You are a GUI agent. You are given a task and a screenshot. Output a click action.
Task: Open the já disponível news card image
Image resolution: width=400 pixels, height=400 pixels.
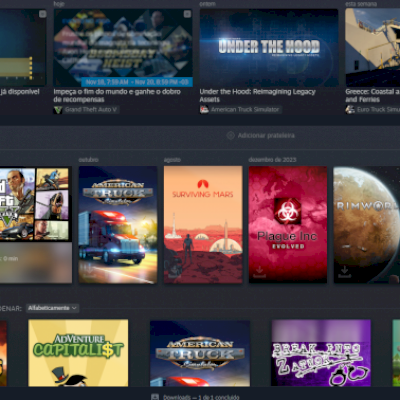point(23,48)
